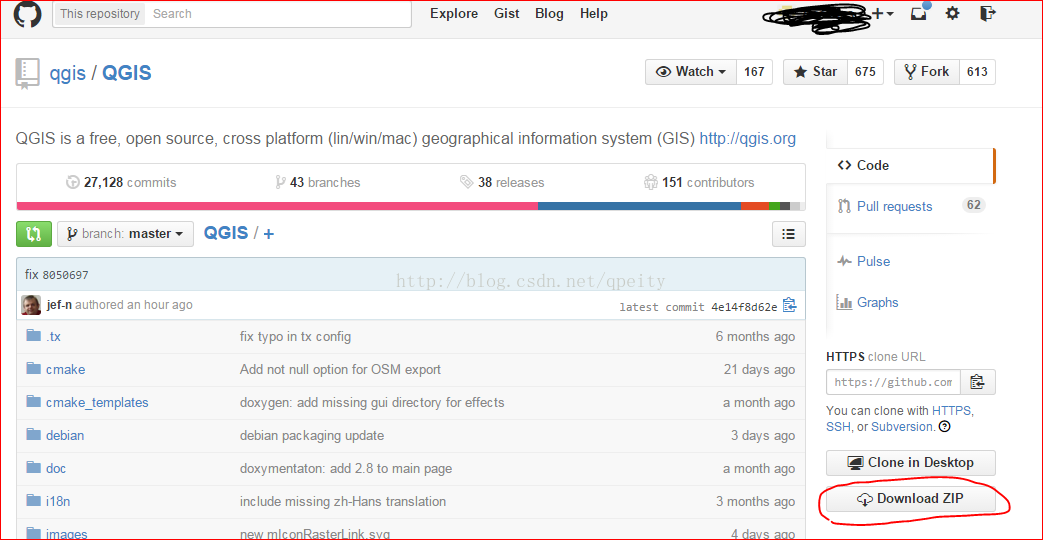Click the .tx folder icon
This screenshot has height=540, width=1043.
click(x=34, y=335)
